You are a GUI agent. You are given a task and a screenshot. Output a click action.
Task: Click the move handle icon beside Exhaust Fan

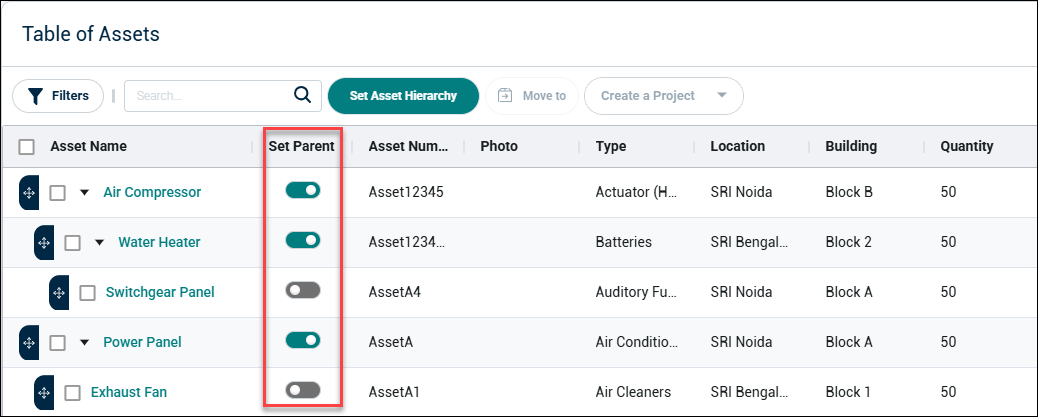coord(44,393)
